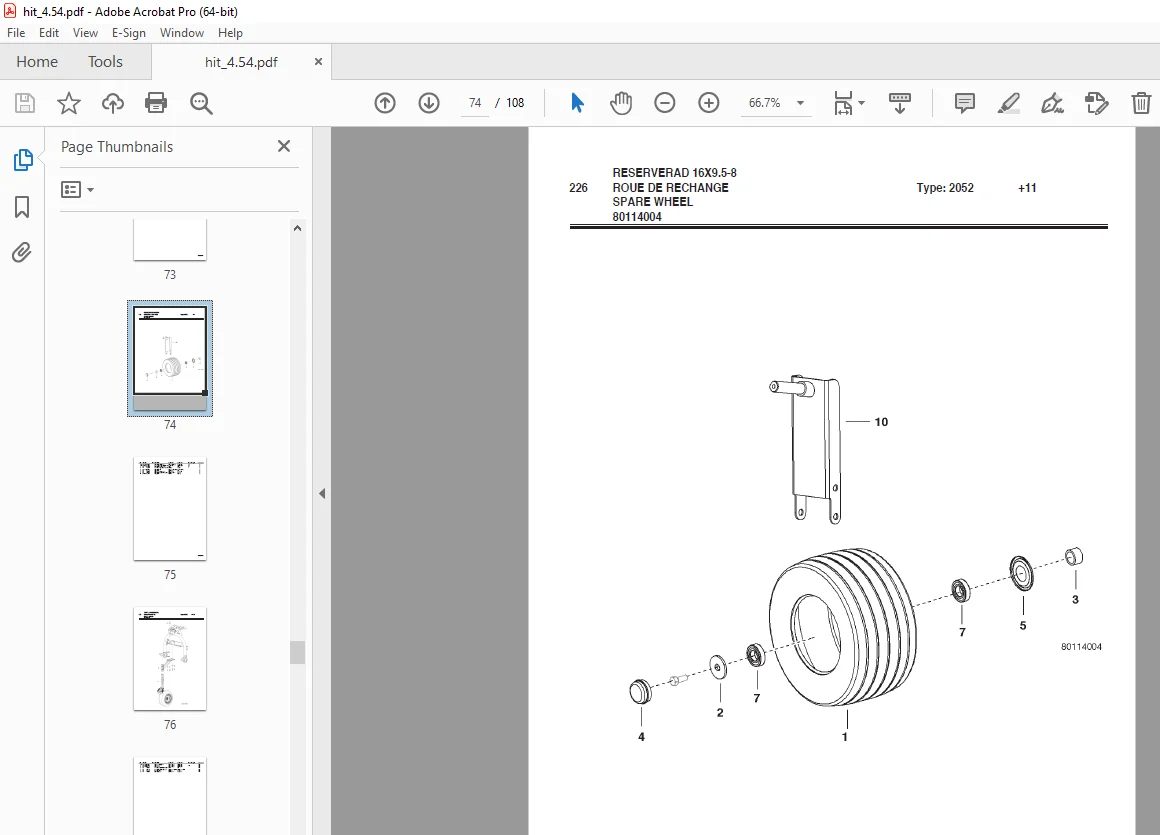Open the E-Sign menu

click(129, 33)
